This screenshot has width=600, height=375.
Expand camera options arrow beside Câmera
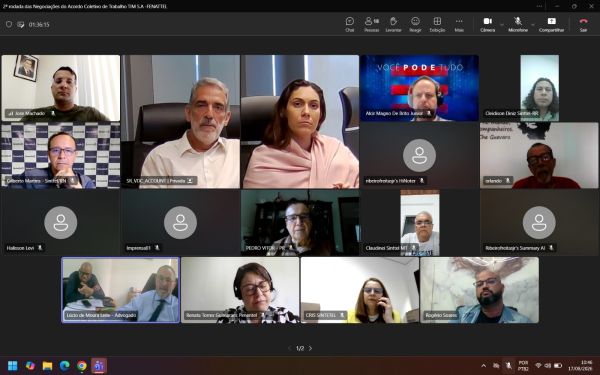click(x=502, y=24)
